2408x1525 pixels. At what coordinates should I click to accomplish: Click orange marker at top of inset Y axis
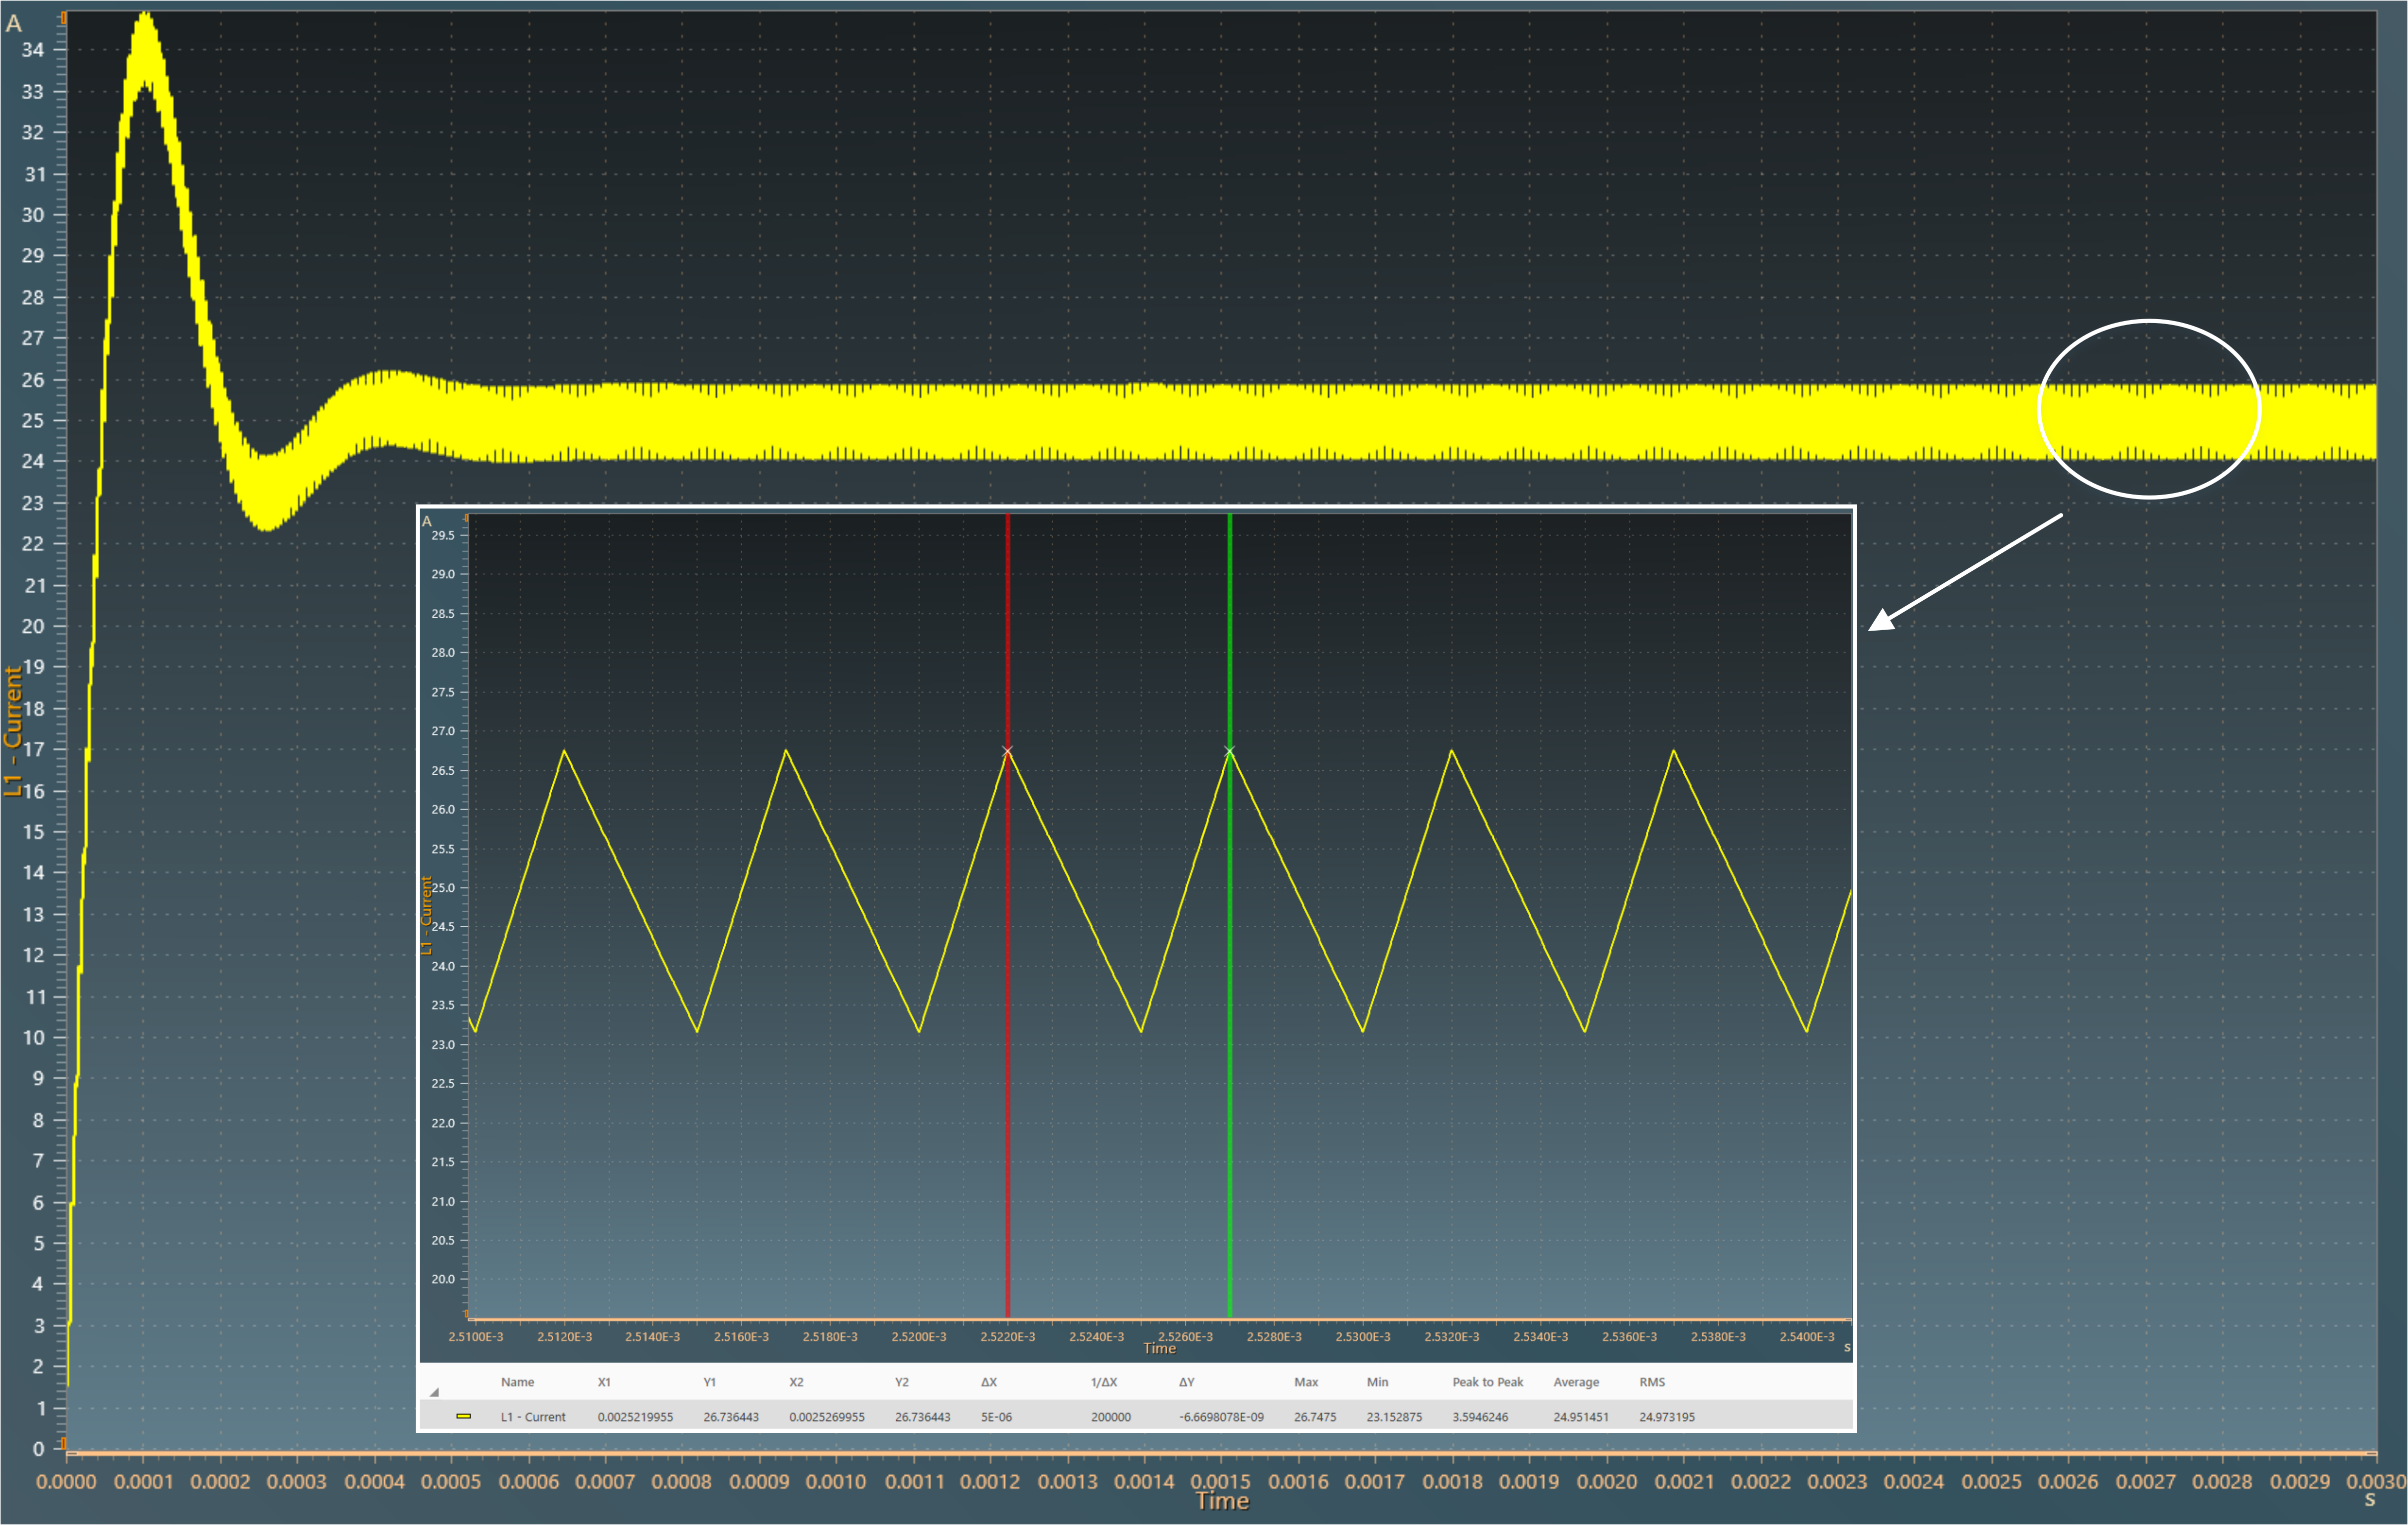point(467,518)
